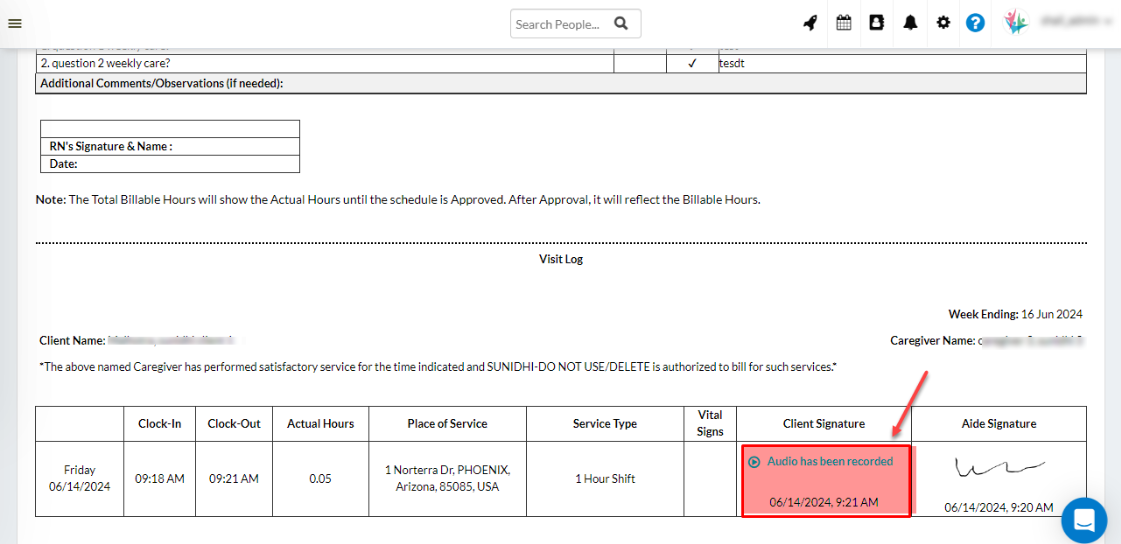Open the chat support bubble
Image resolution: width=1121 pixels, height=544 pixels.
pos(1083,520)
